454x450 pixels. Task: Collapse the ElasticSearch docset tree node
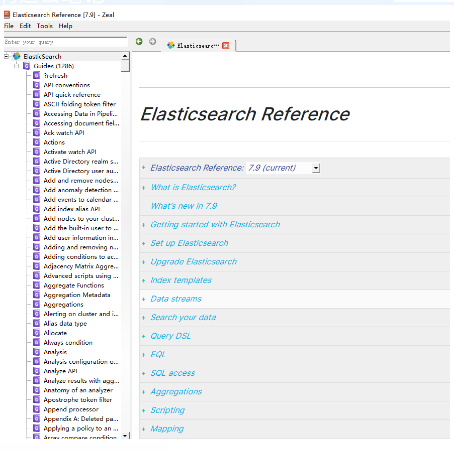[6, 56]
